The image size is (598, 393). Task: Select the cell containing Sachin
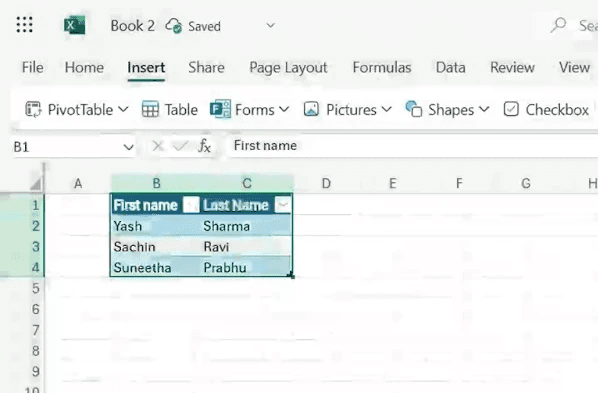point(156,246)
